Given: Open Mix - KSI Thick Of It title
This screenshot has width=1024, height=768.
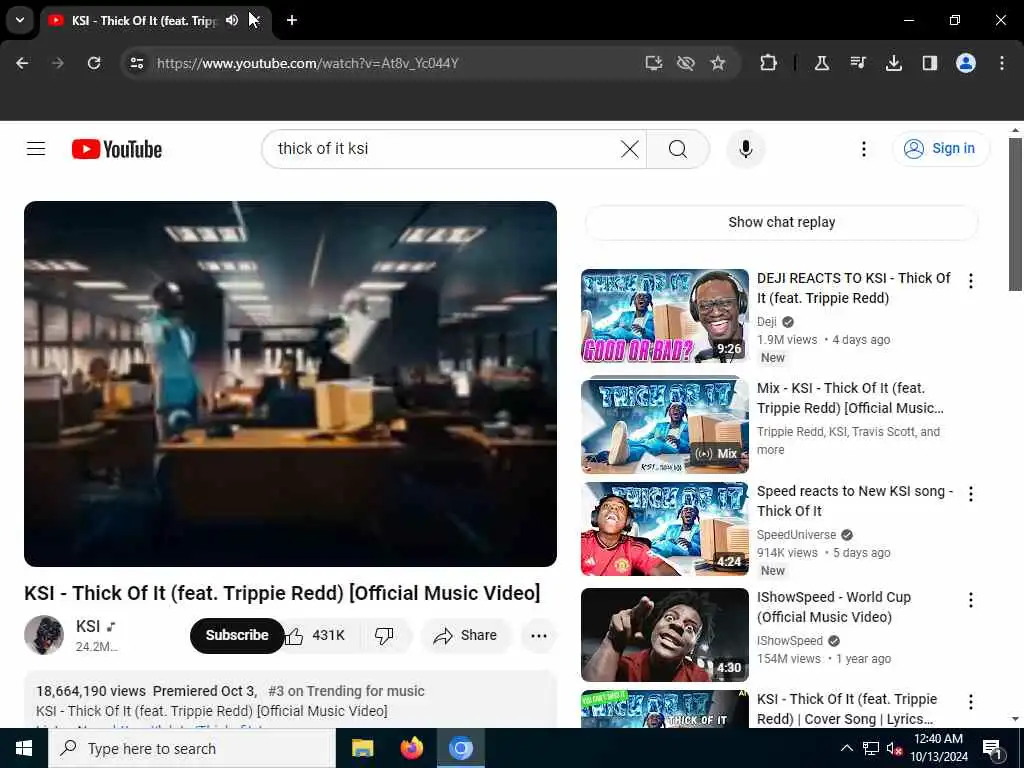Looking at the screenshot, I should [x=850, y=398].
